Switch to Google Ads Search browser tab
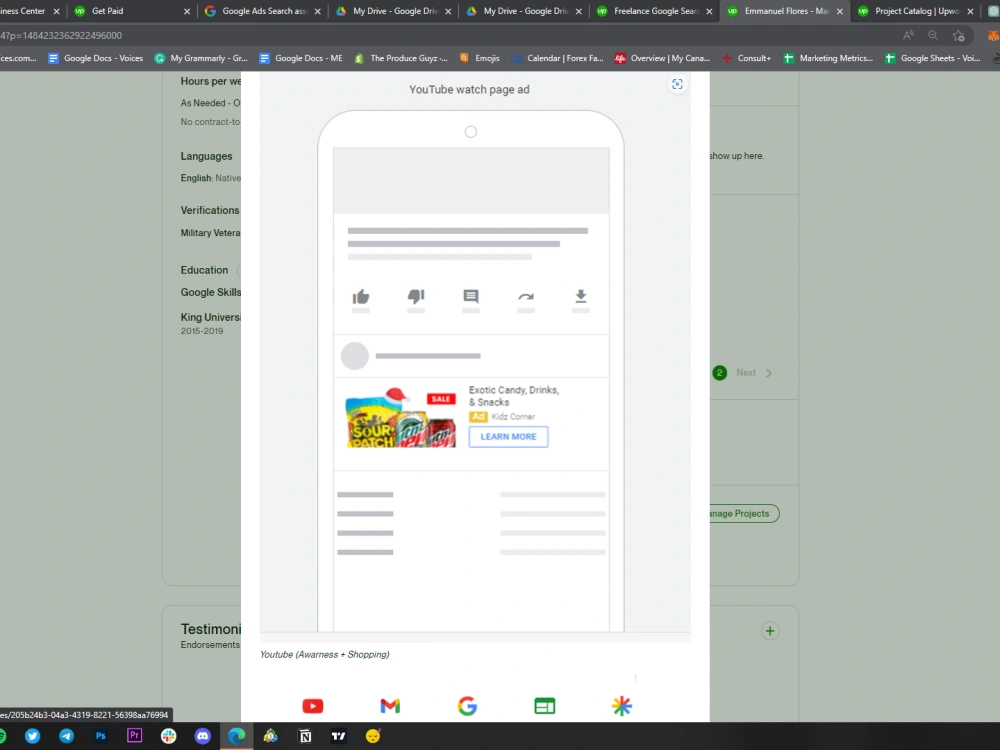The width and height of the screenshot is (1000, 750). coord(265,11)
